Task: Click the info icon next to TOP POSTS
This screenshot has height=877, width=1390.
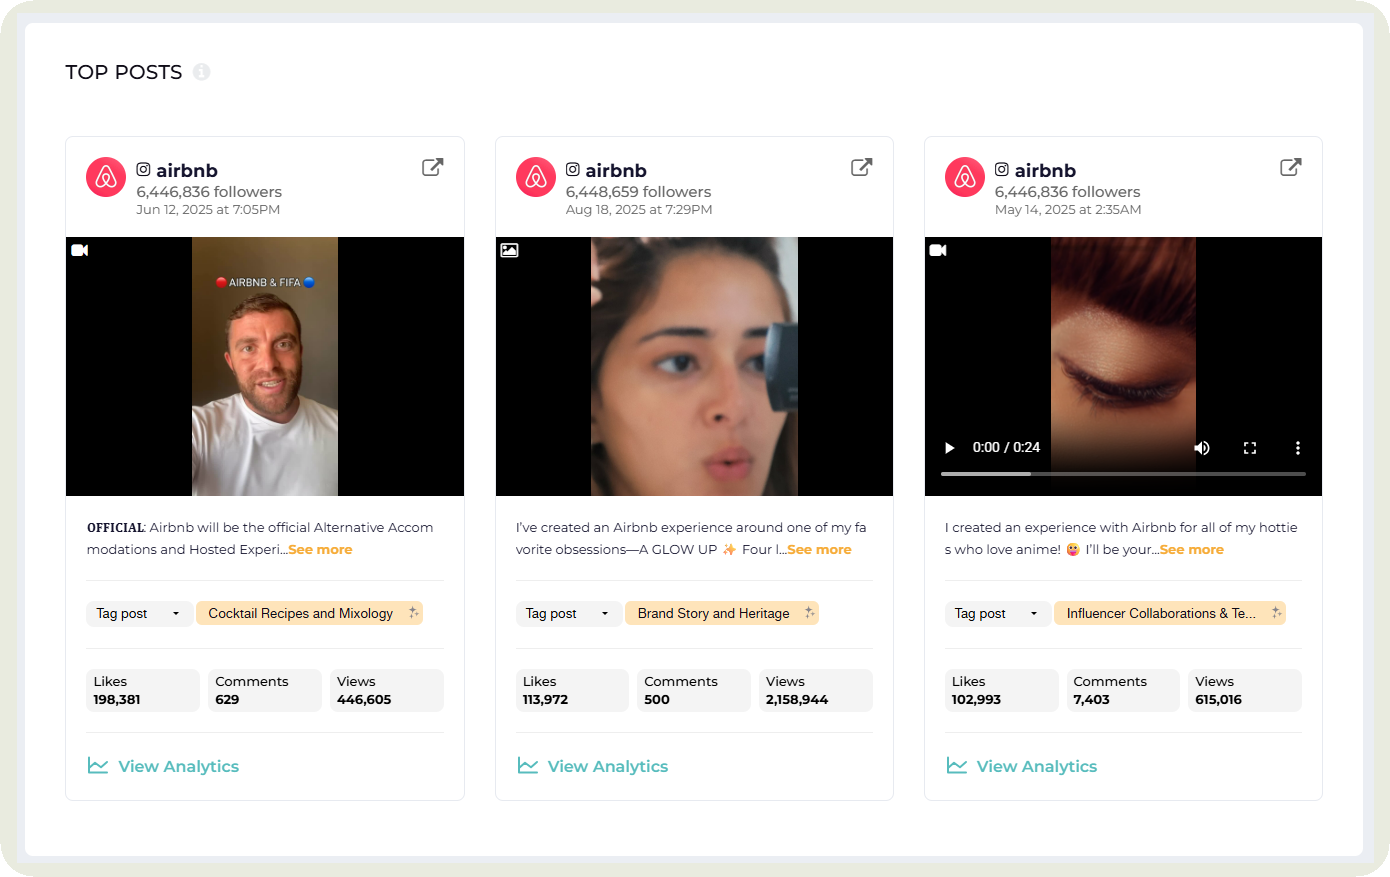Action: [202, 71]
